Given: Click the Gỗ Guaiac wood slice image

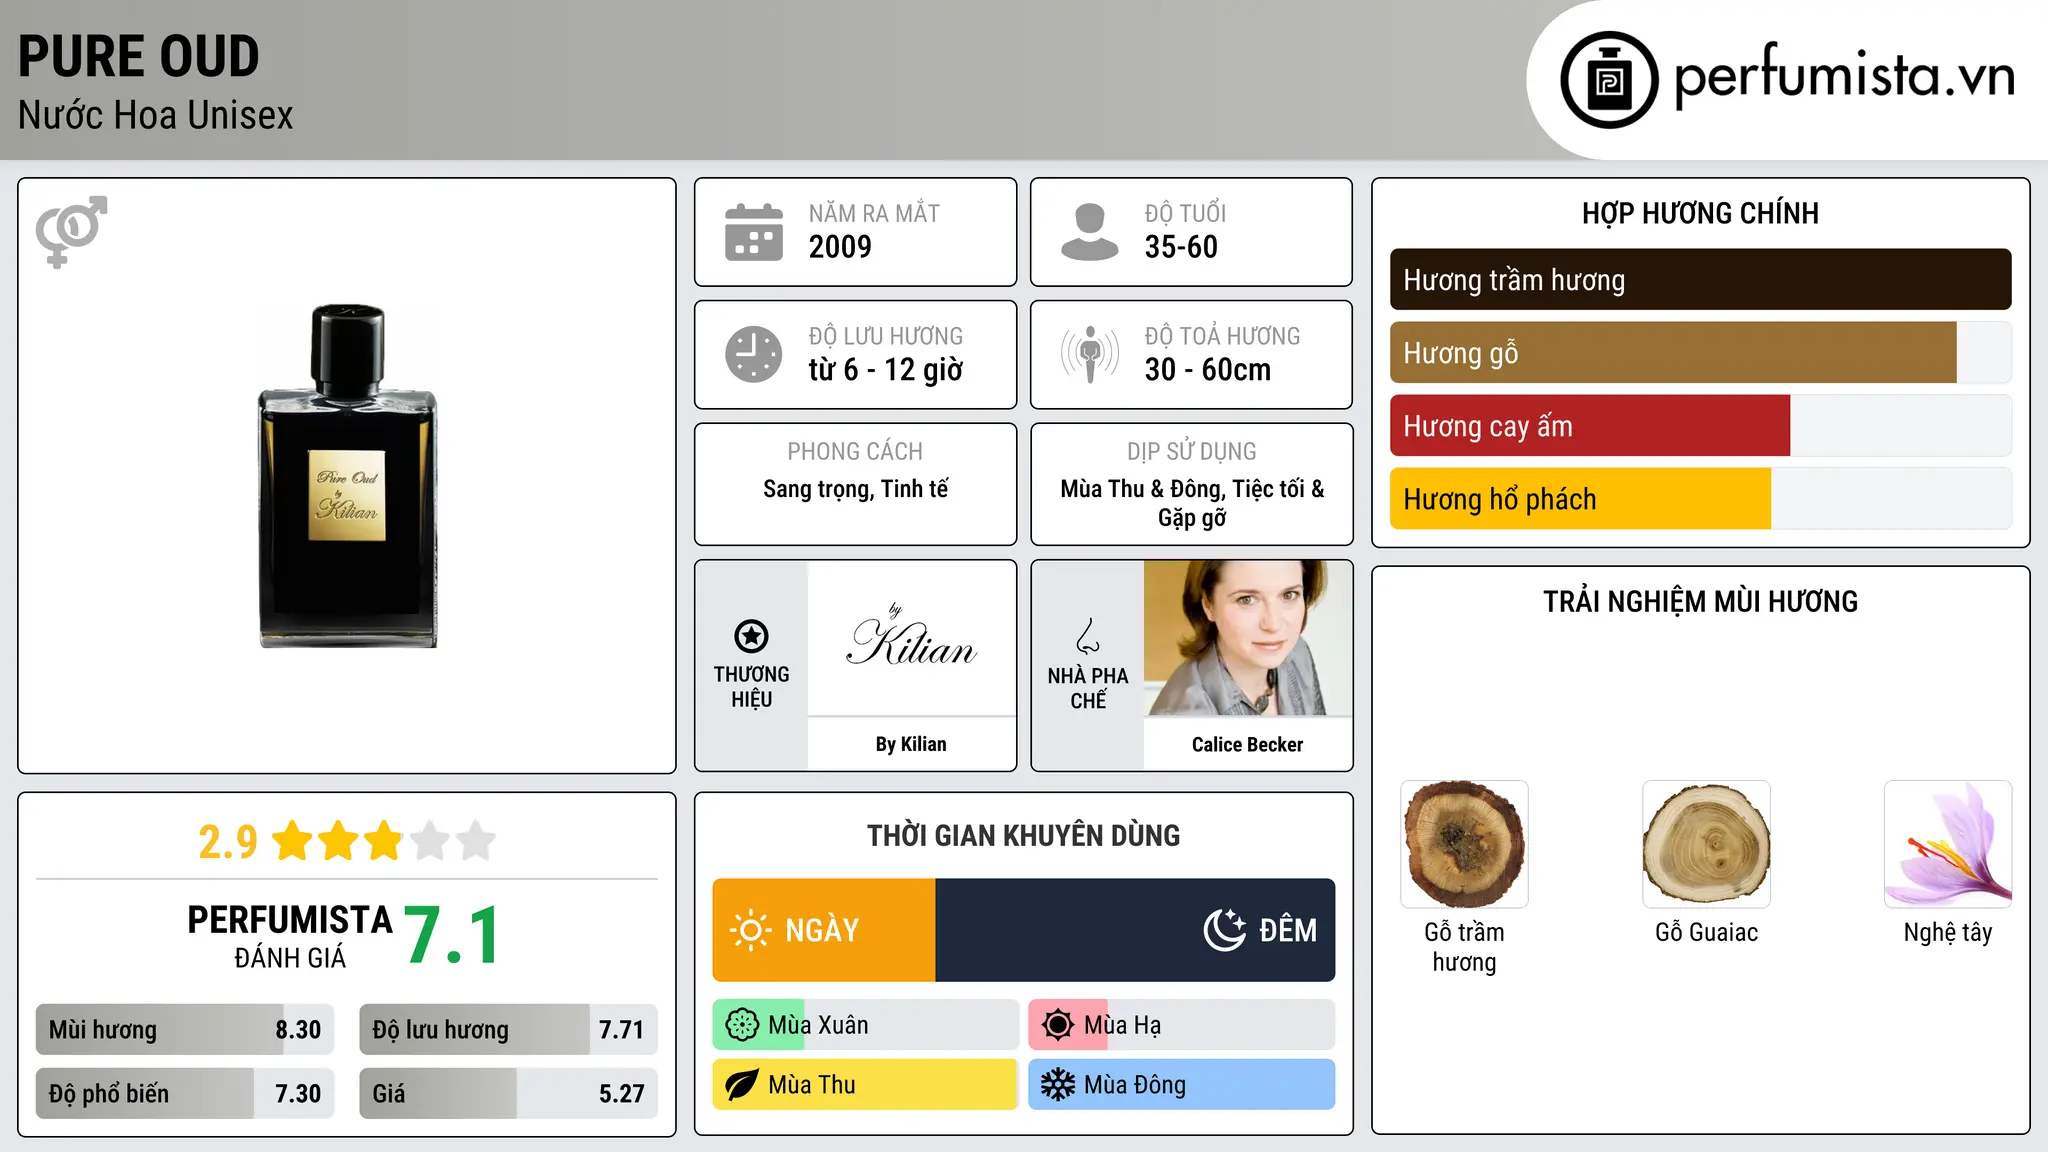Looking at the screenshot, I should pos(1706,844).
